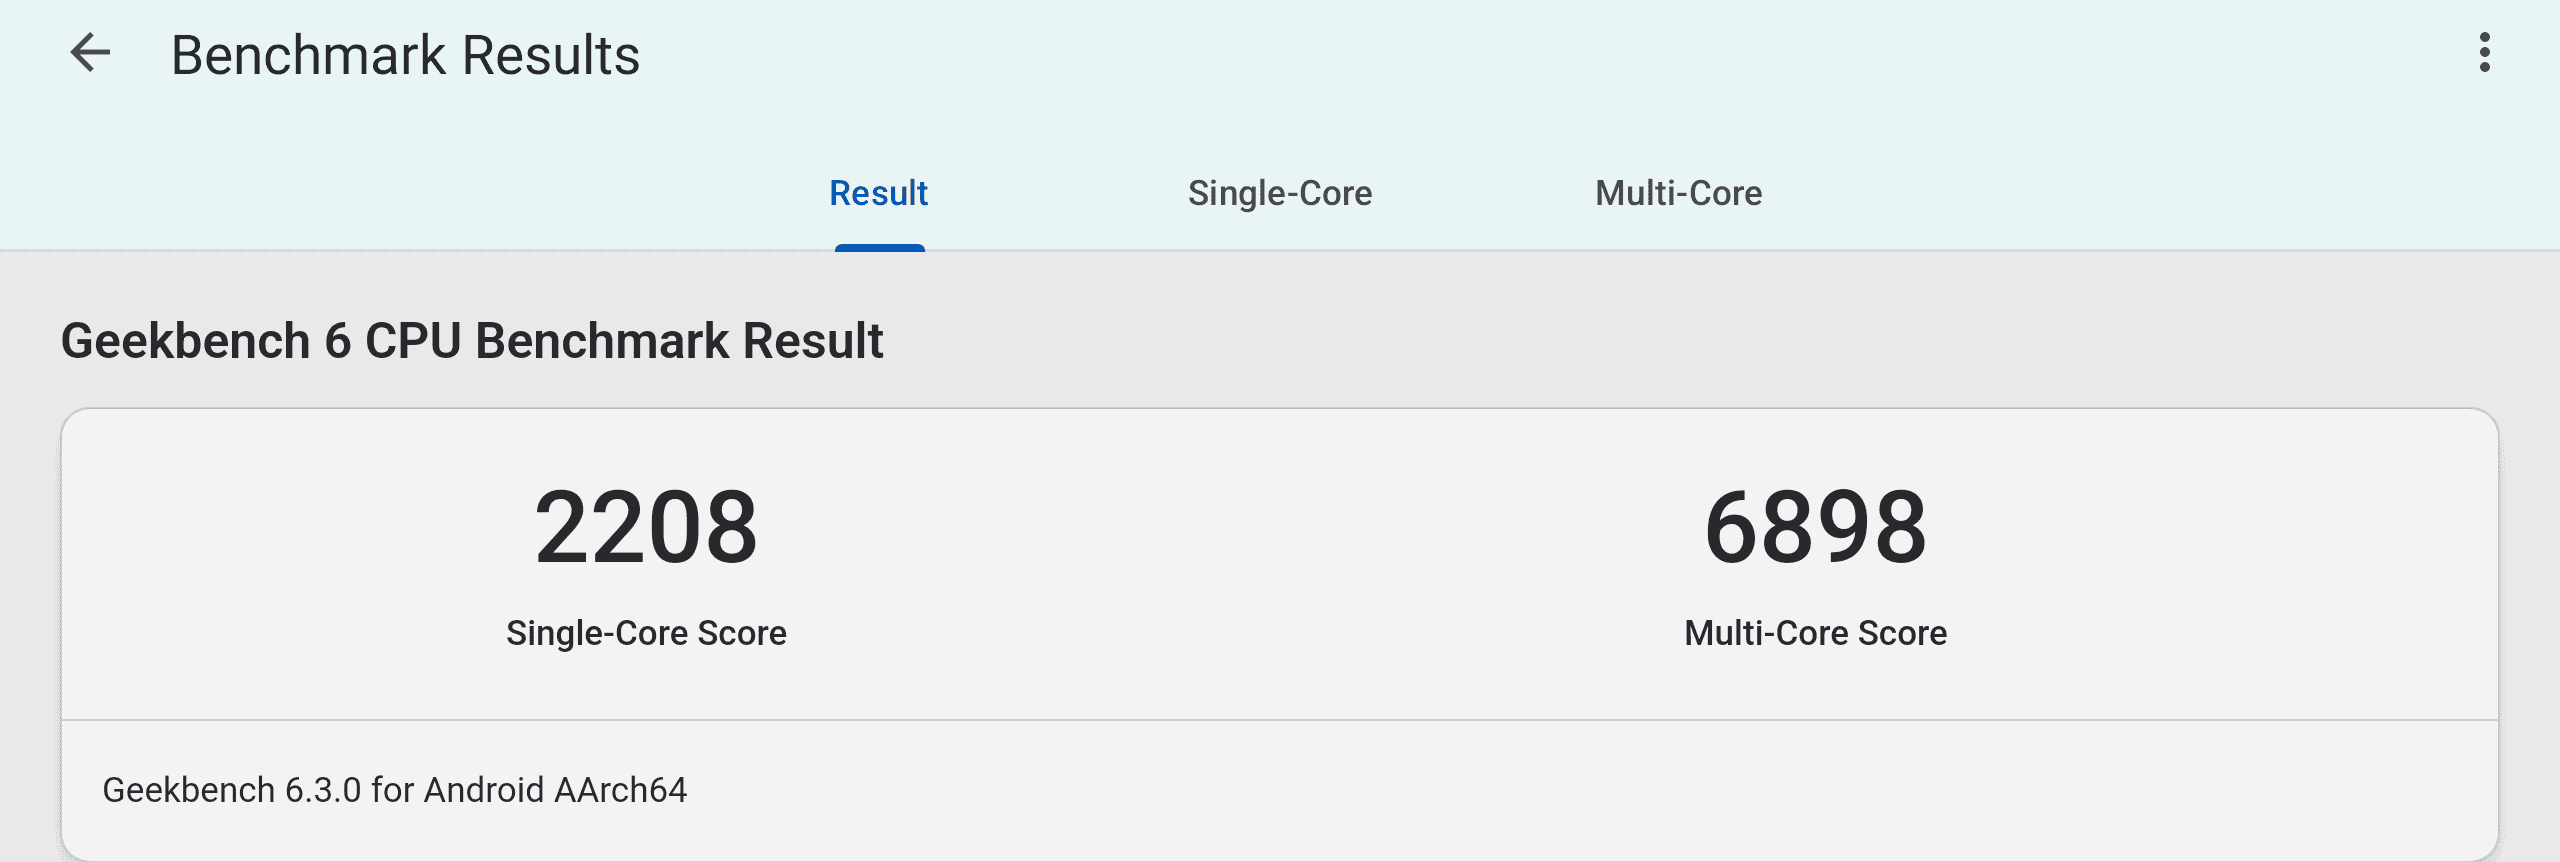Select the 6898 multi-core score number
This screenshot has width=2560, height=862.
[1815, 527]
